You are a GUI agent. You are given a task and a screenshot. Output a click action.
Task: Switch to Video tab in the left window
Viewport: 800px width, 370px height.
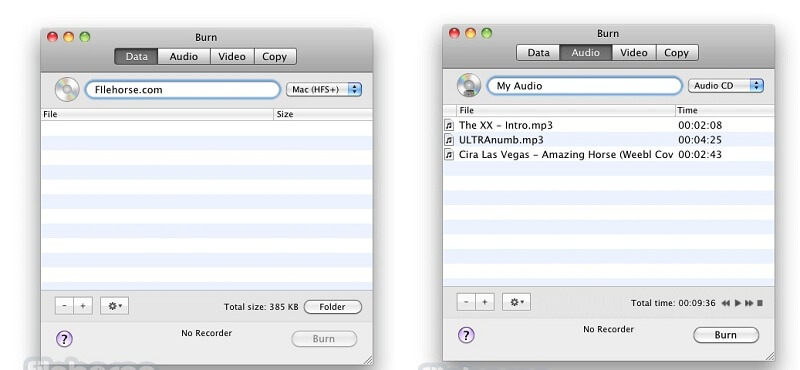(x=232, y=57)
